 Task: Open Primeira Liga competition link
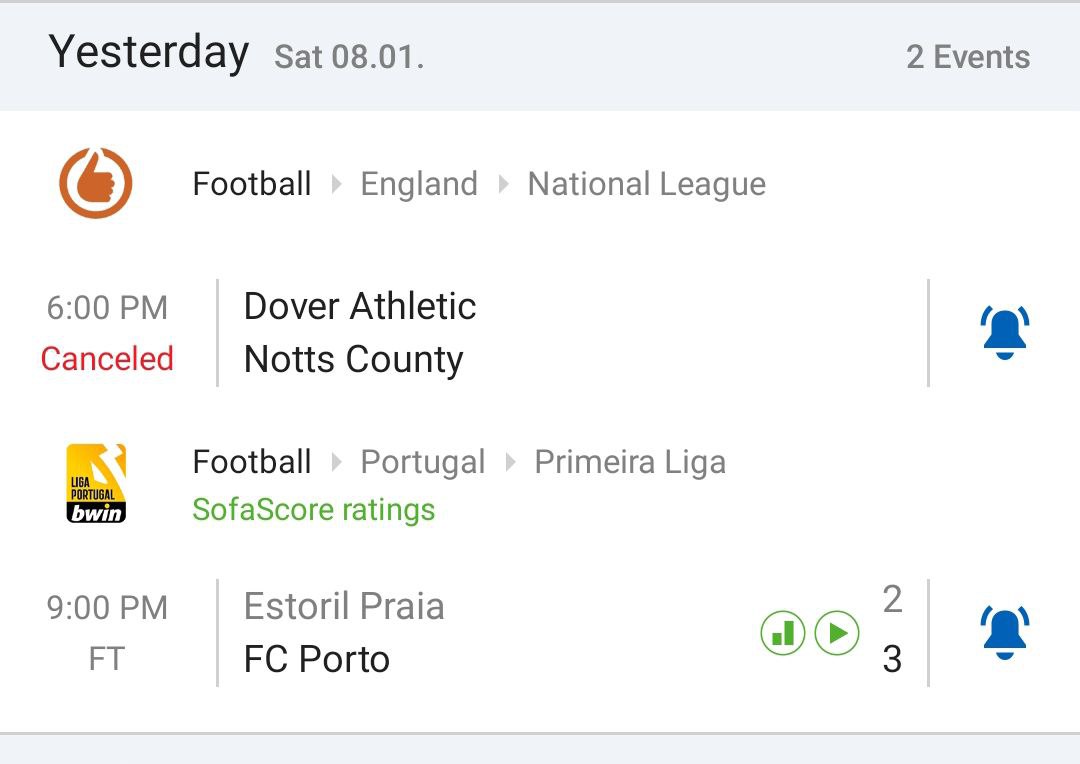coord(630,462)
